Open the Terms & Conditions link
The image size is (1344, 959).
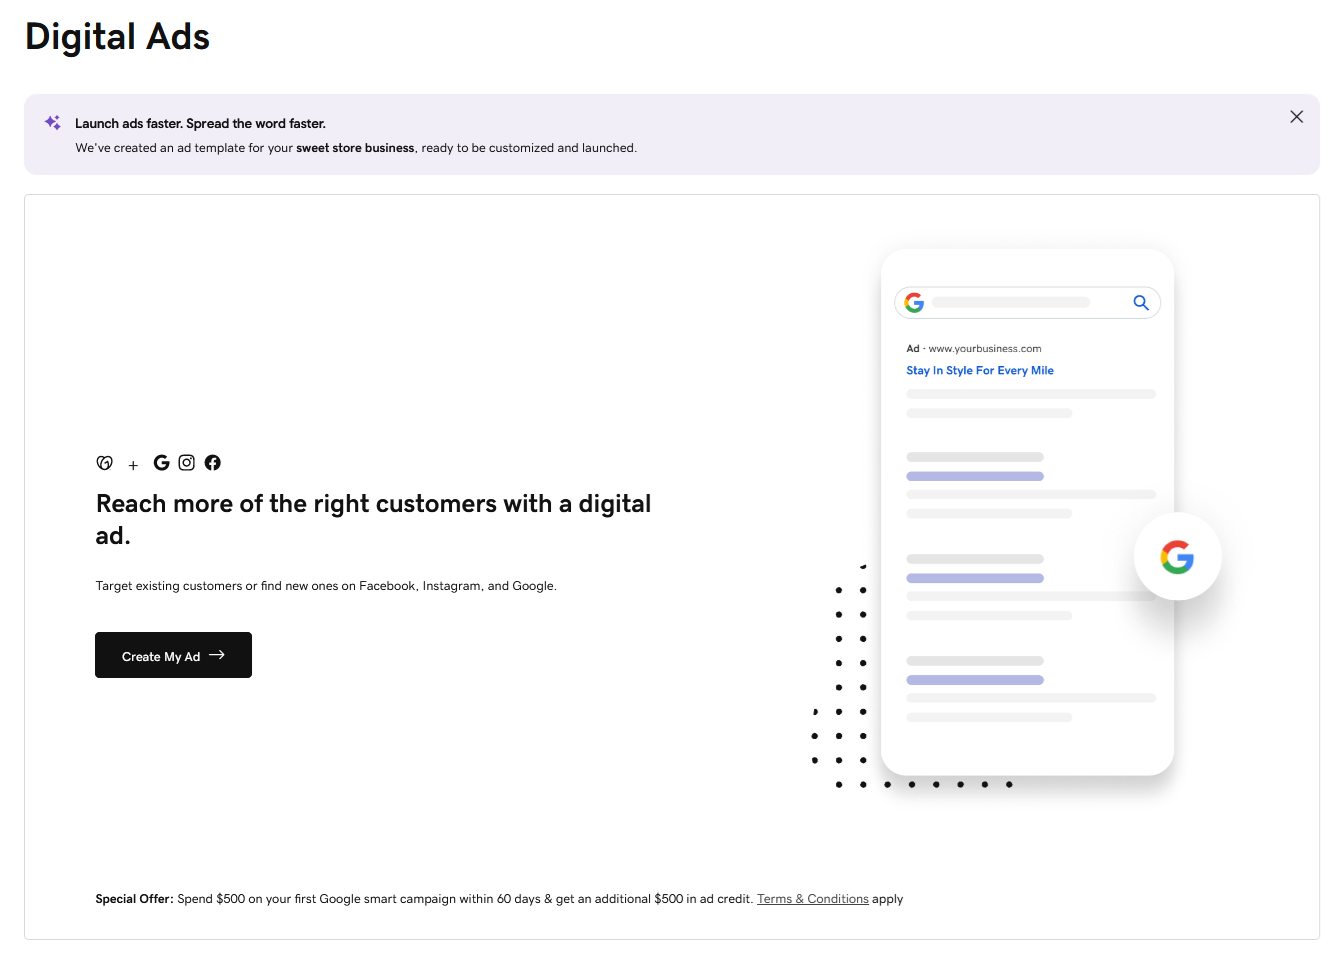(x=812, y=899)
